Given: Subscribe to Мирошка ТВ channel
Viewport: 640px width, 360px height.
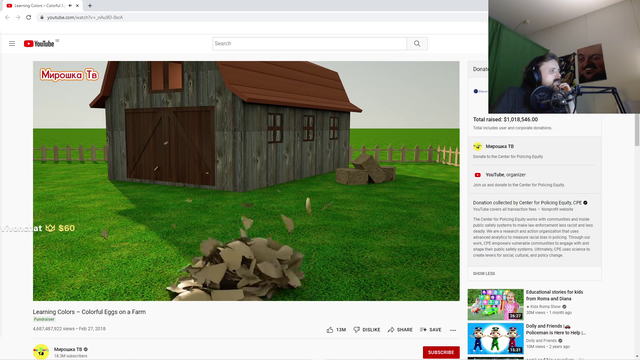Looking at the screenshot, I should (x=441, y=352).
